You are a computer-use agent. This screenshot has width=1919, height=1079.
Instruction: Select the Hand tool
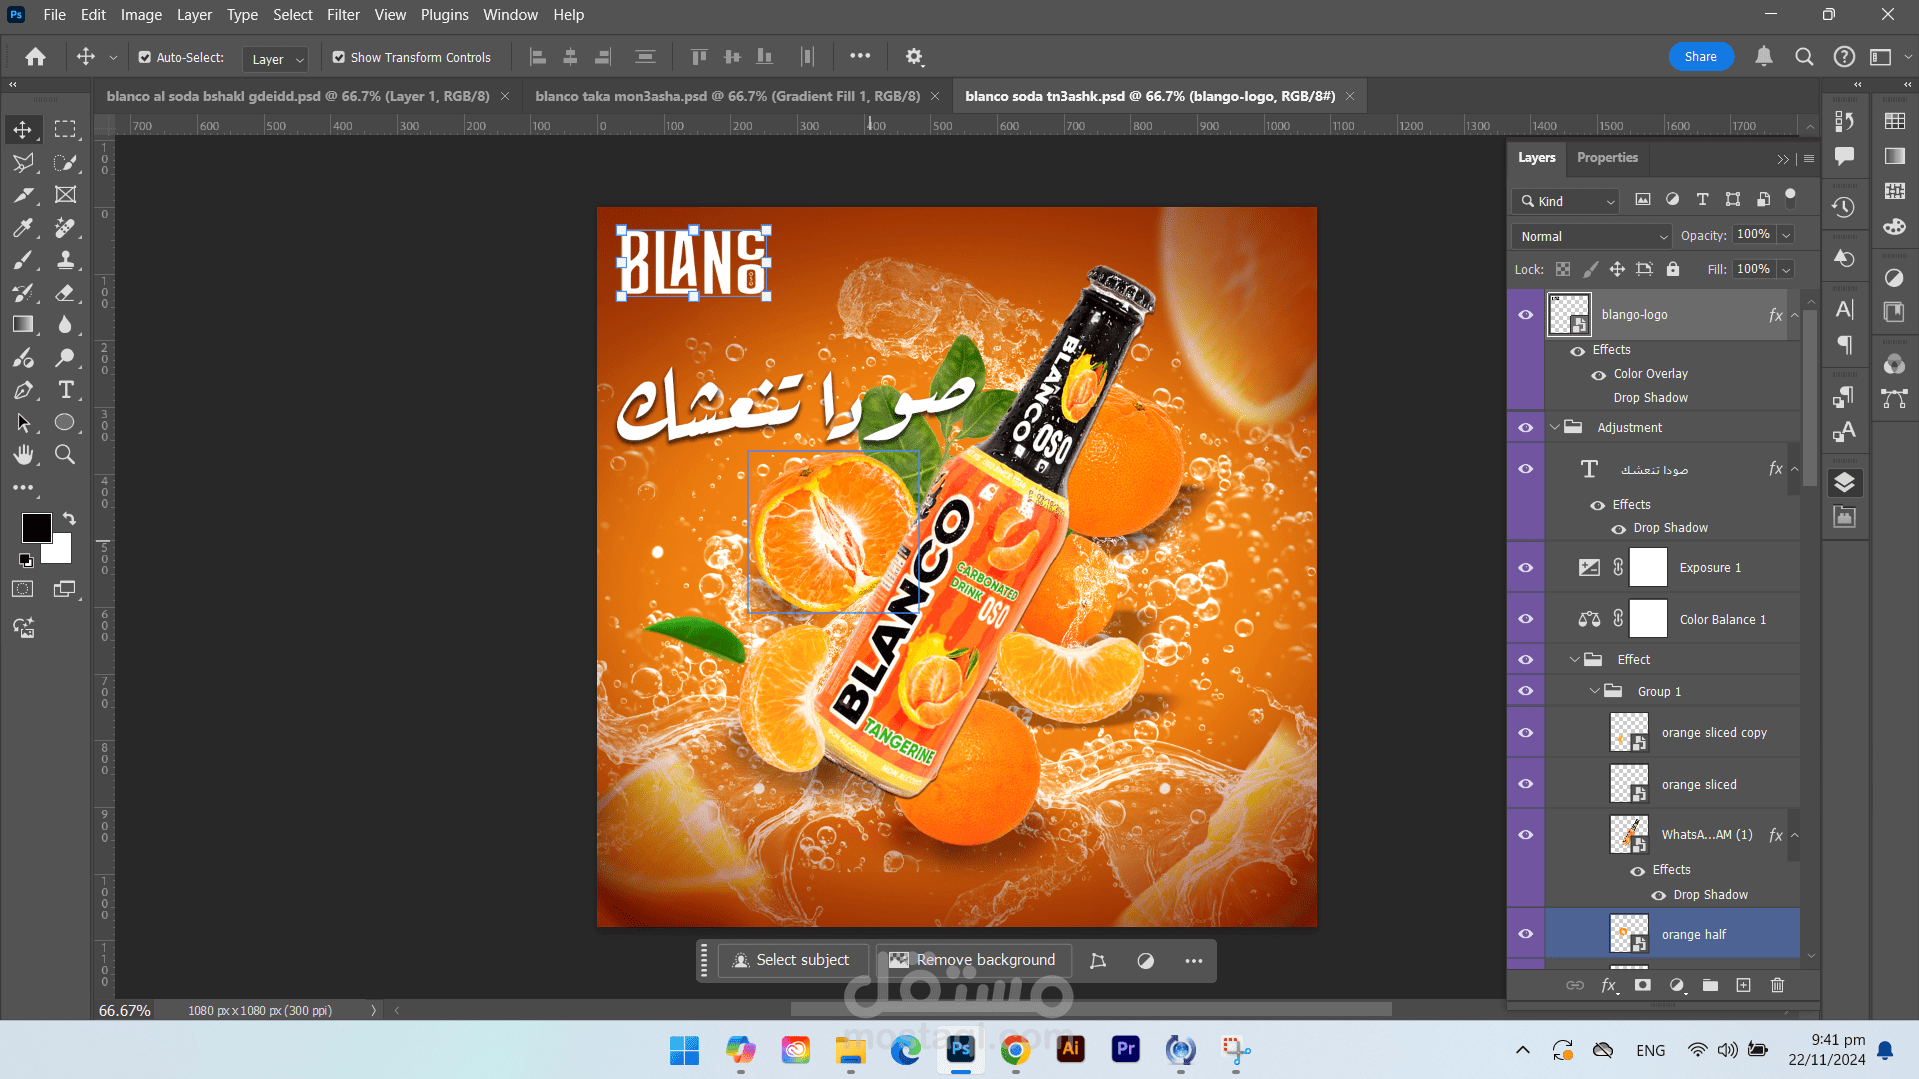[23, 455]
